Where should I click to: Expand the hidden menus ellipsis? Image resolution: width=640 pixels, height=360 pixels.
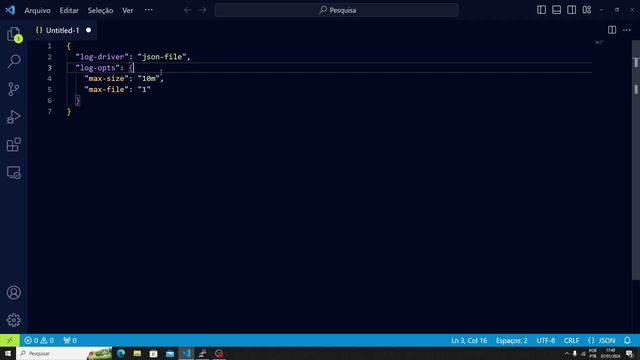point(149,10)
